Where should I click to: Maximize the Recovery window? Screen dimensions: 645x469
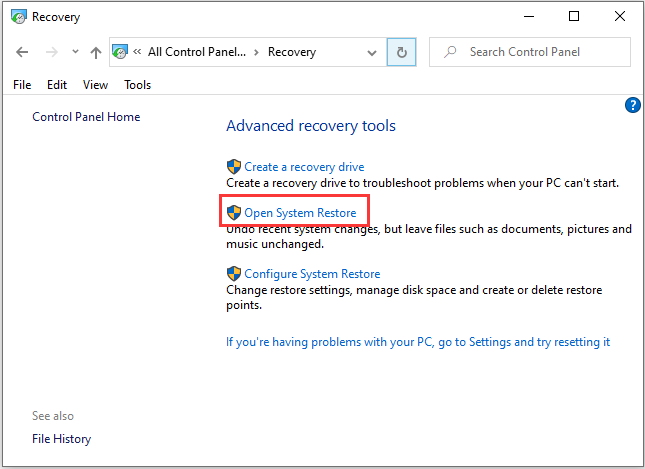coord(574,16)
